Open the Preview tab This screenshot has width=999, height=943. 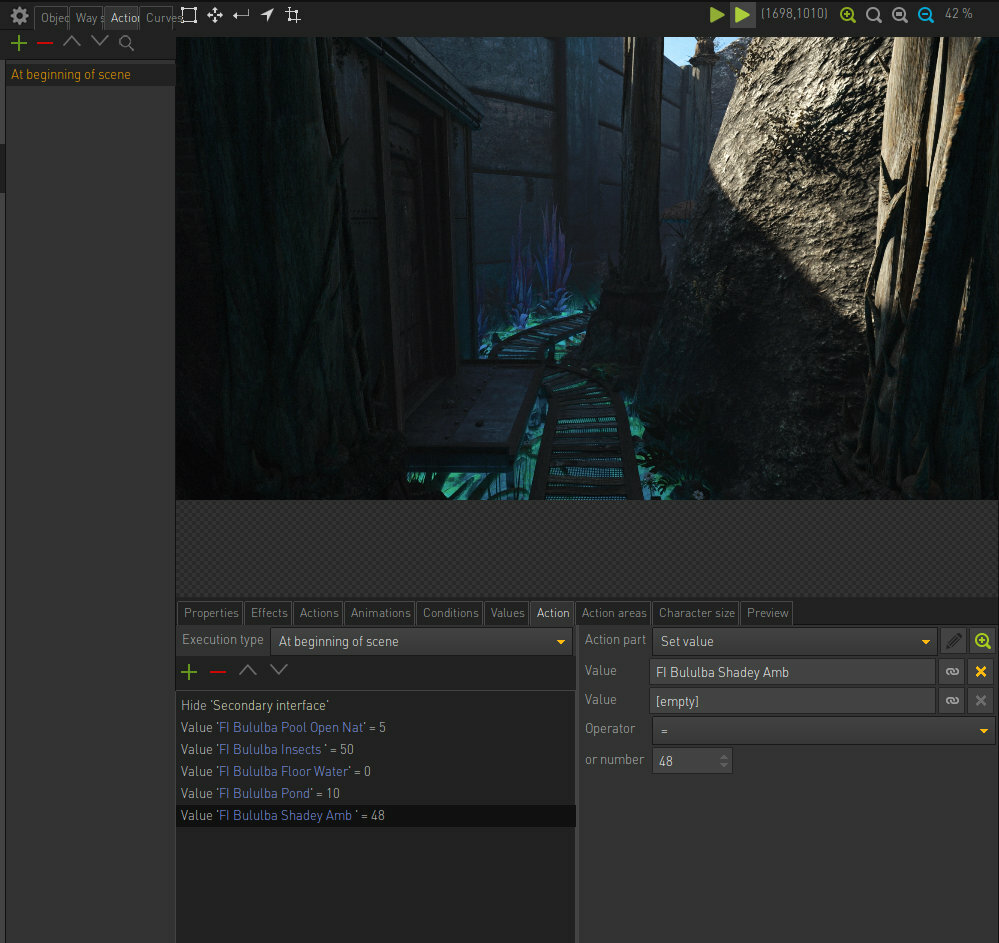click(x=767, y=613)
